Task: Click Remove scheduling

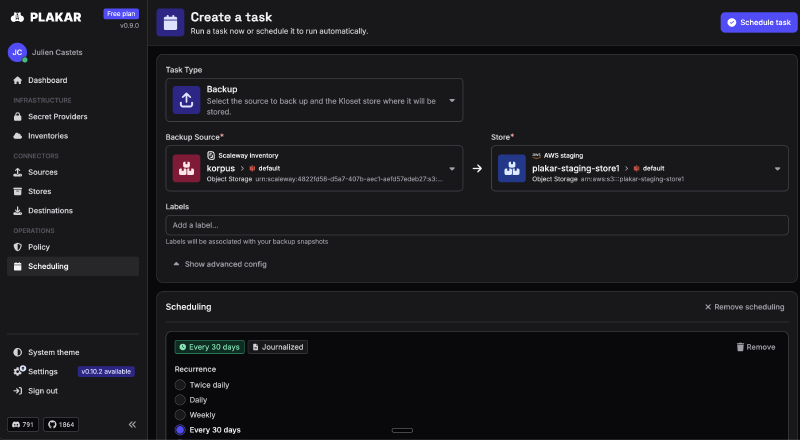Action: [744, 307]
